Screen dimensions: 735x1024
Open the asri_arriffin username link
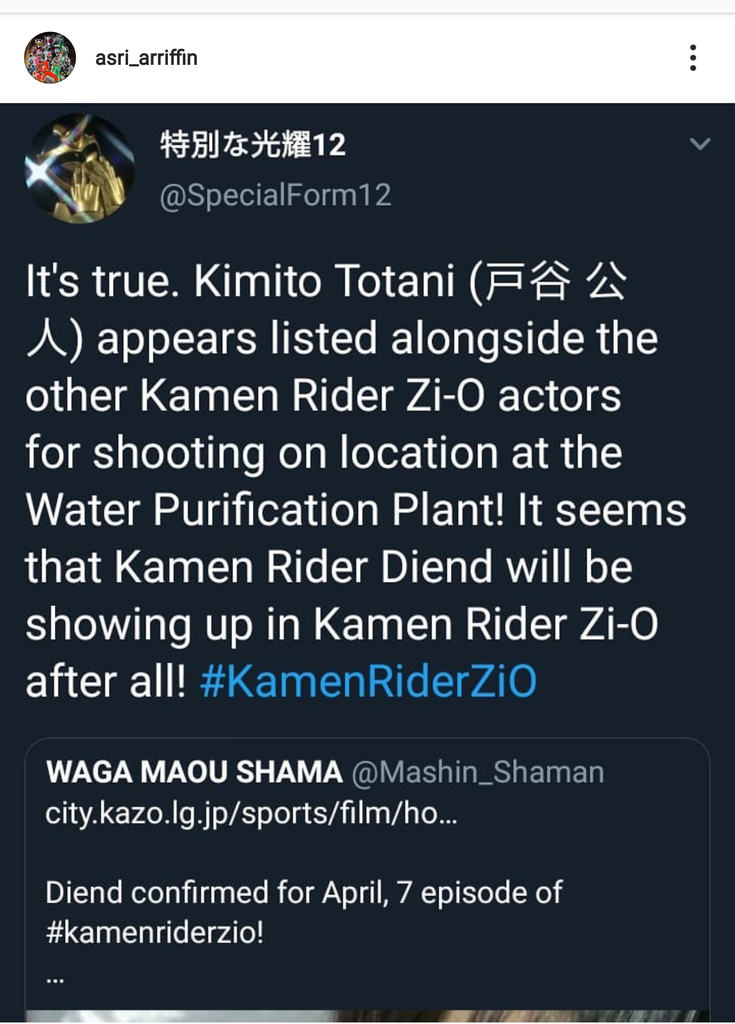coord(145,58)
